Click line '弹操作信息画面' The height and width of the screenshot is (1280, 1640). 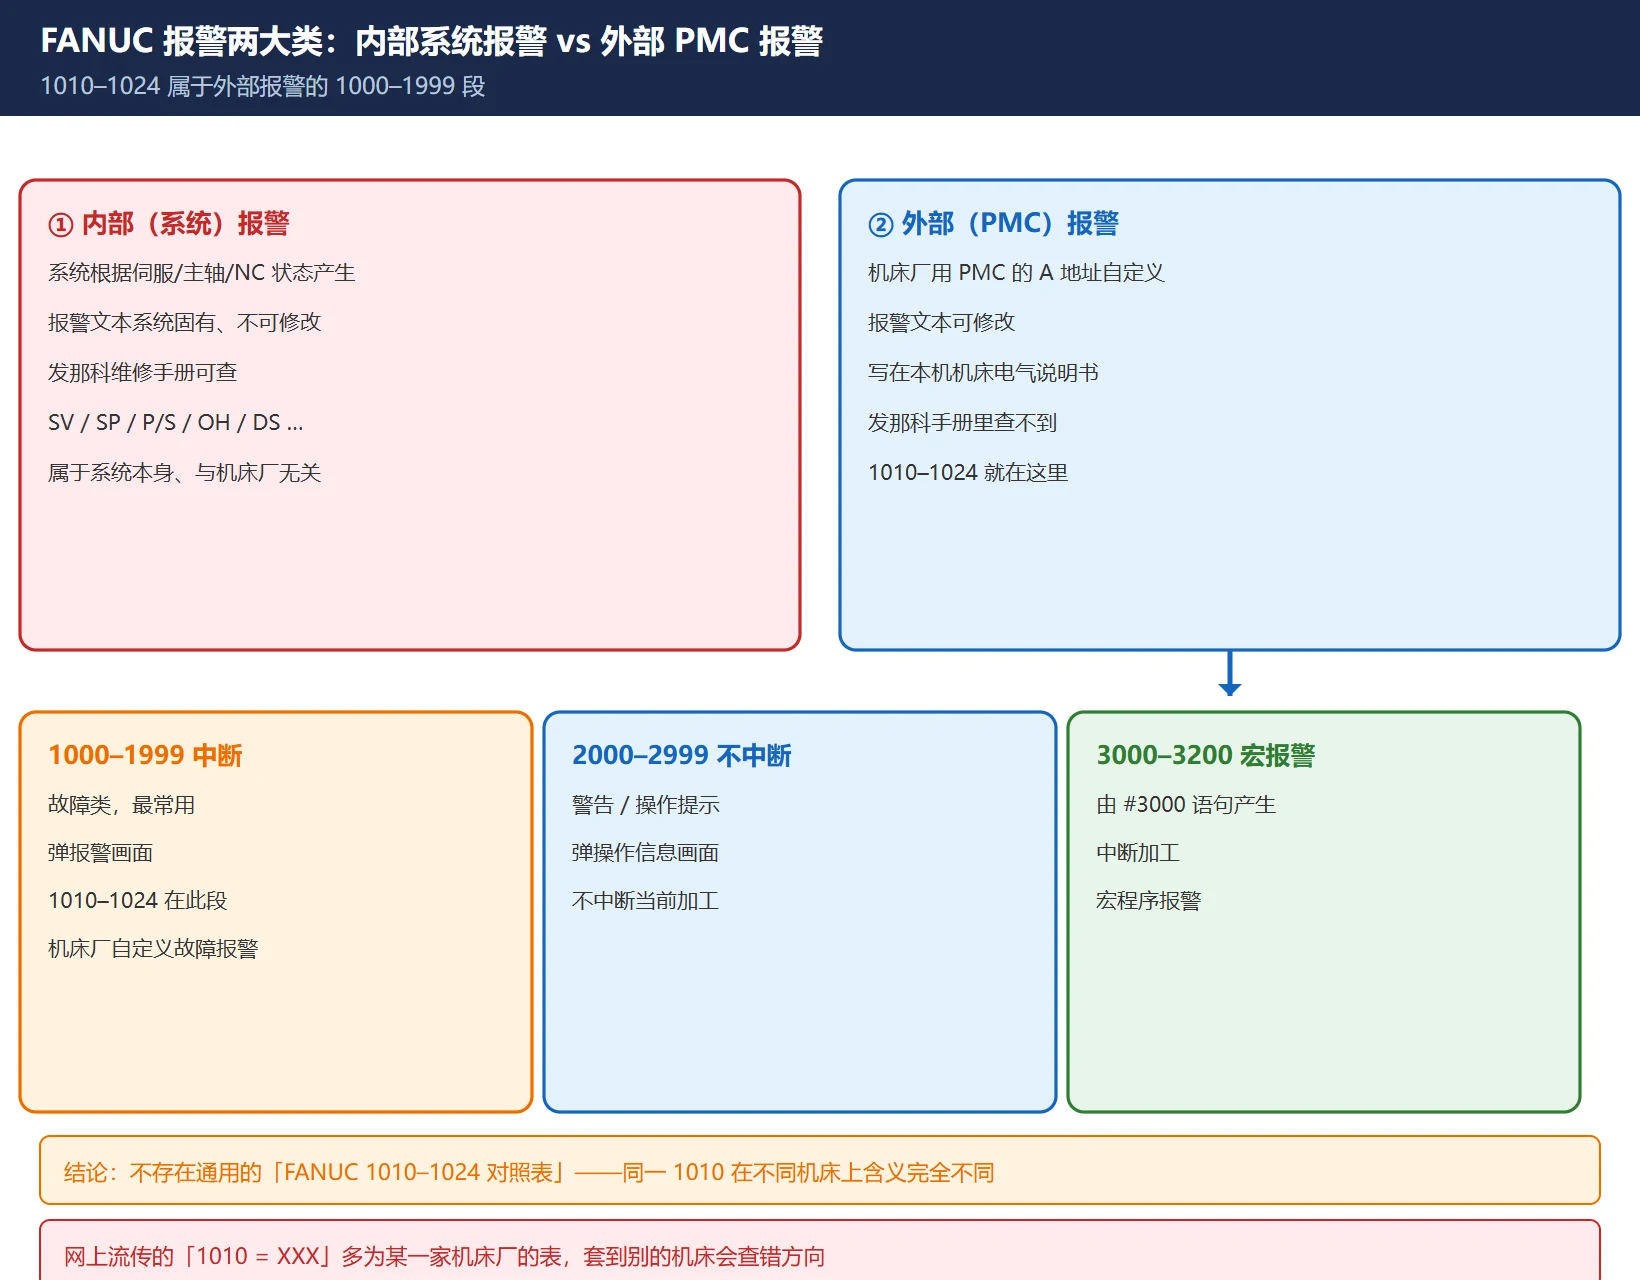[646, 853]
